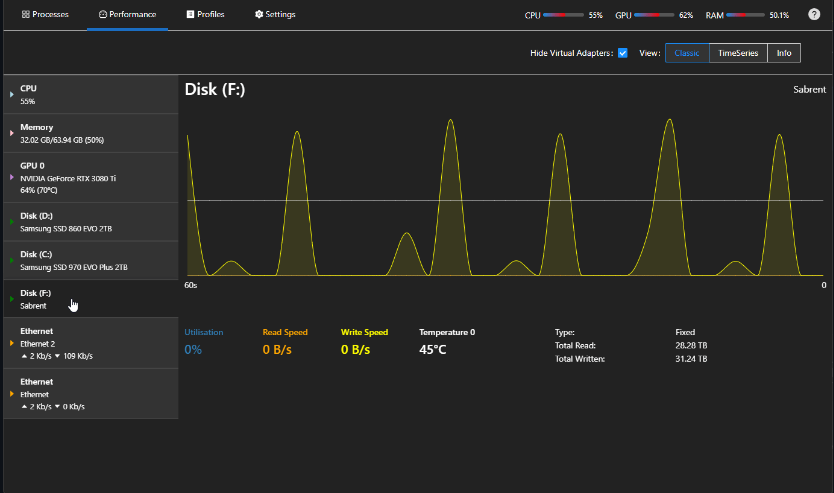Select the last Ethernet adapter with 0 Kb/s download
834x493 pixels.
(91, 394)
